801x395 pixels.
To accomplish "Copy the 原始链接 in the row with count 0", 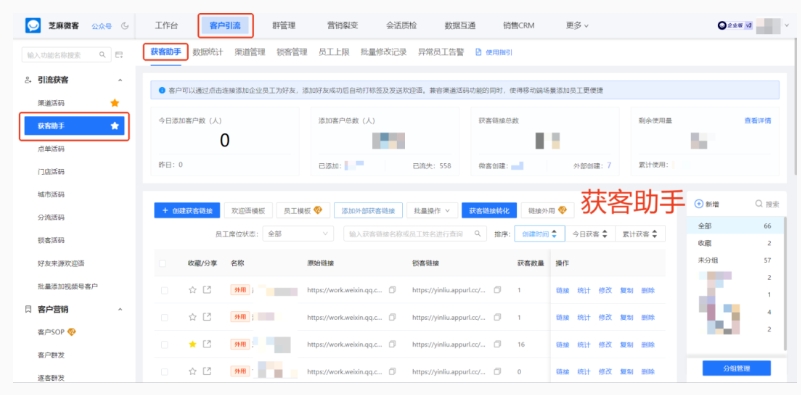I will point(392,371).
